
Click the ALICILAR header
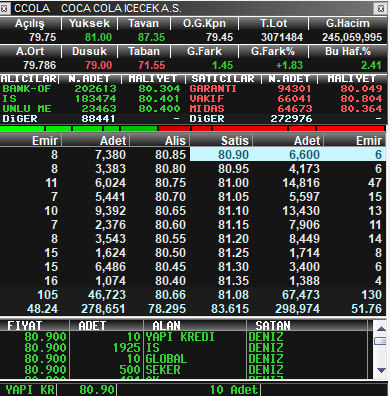29,79
